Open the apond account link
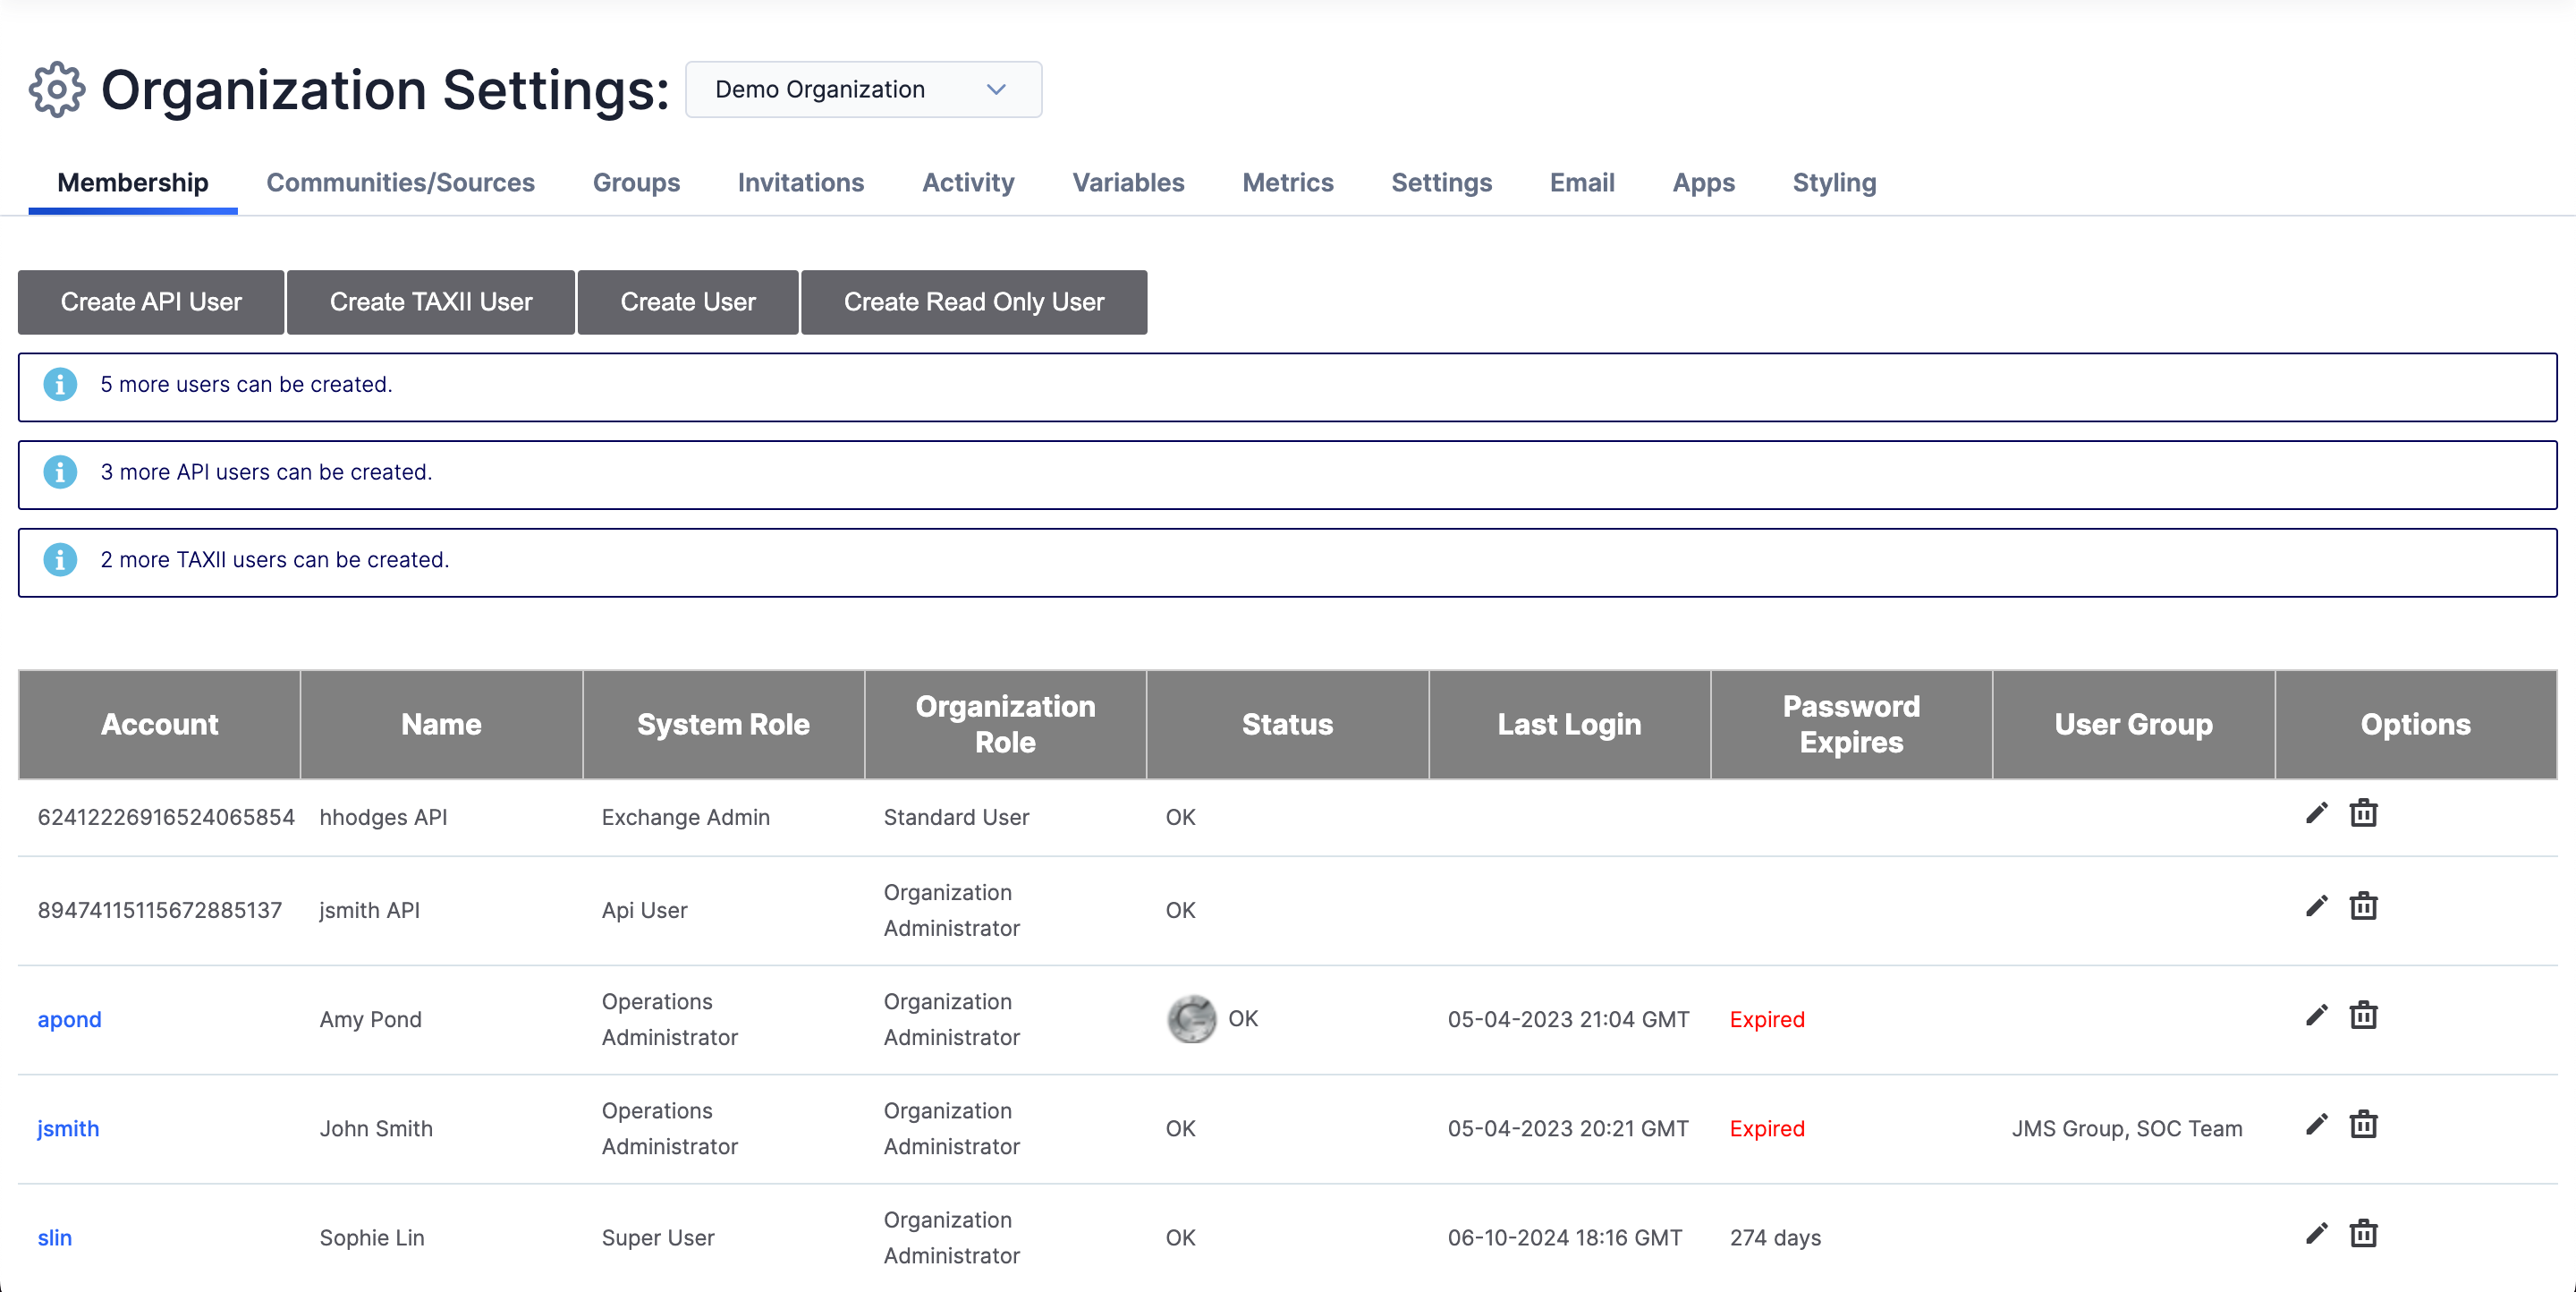Screen dimensions: 2576x1292 69,1019
